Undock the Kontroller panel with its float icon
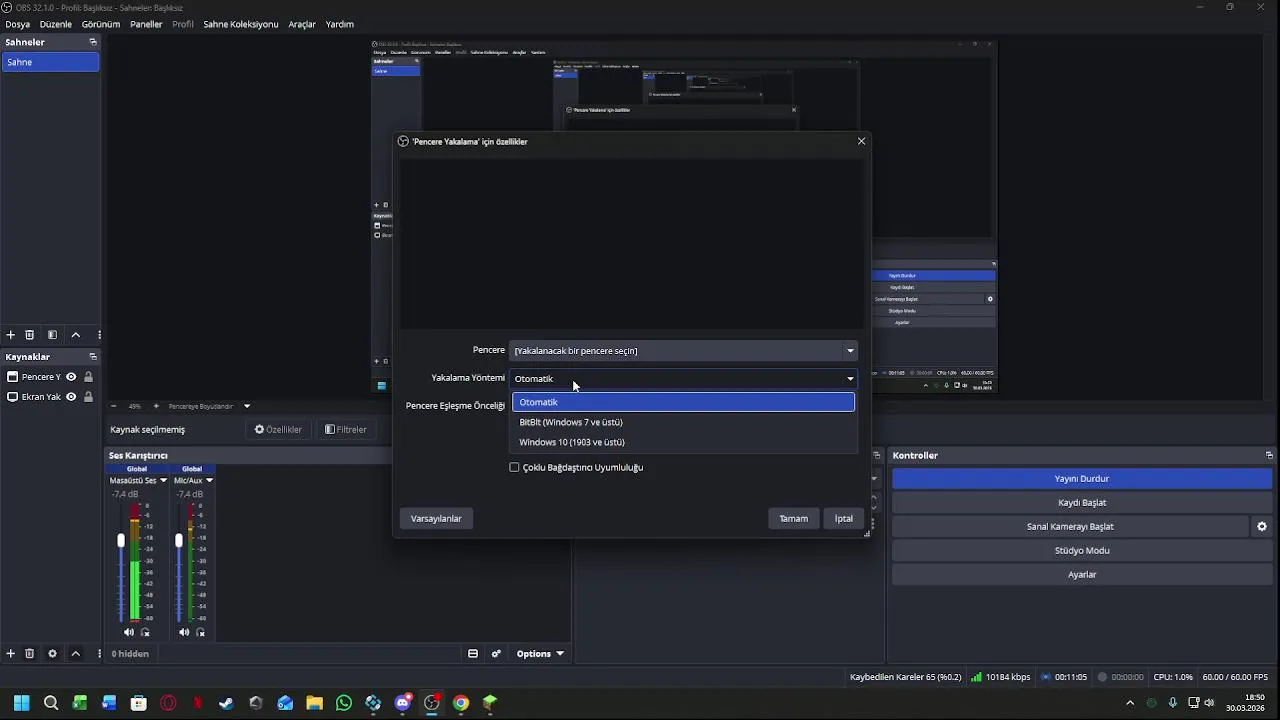This screenshot has height=720, width=1280. tap(1269, 456)
